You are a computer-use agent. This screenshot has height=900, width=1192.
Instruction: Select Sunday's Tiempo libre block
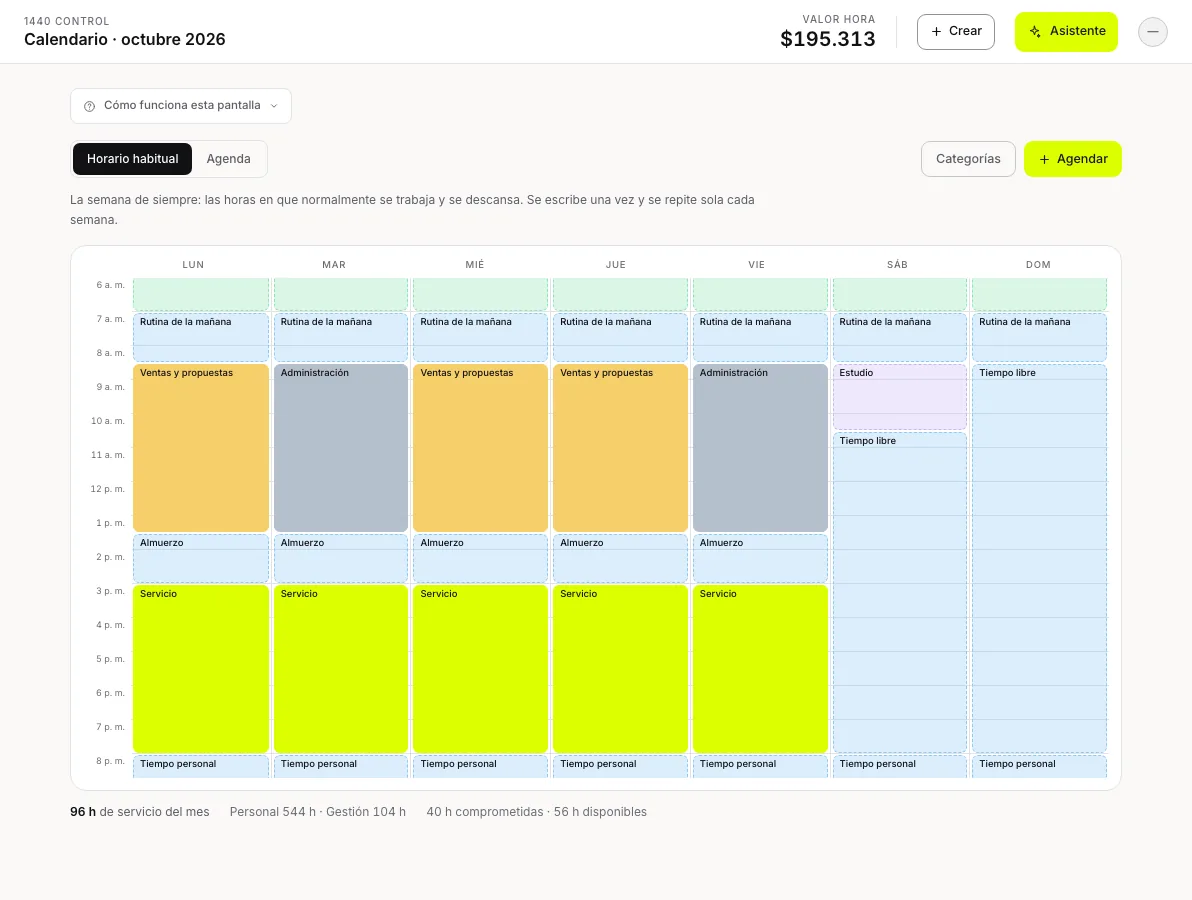click(x=1039, y=559)
